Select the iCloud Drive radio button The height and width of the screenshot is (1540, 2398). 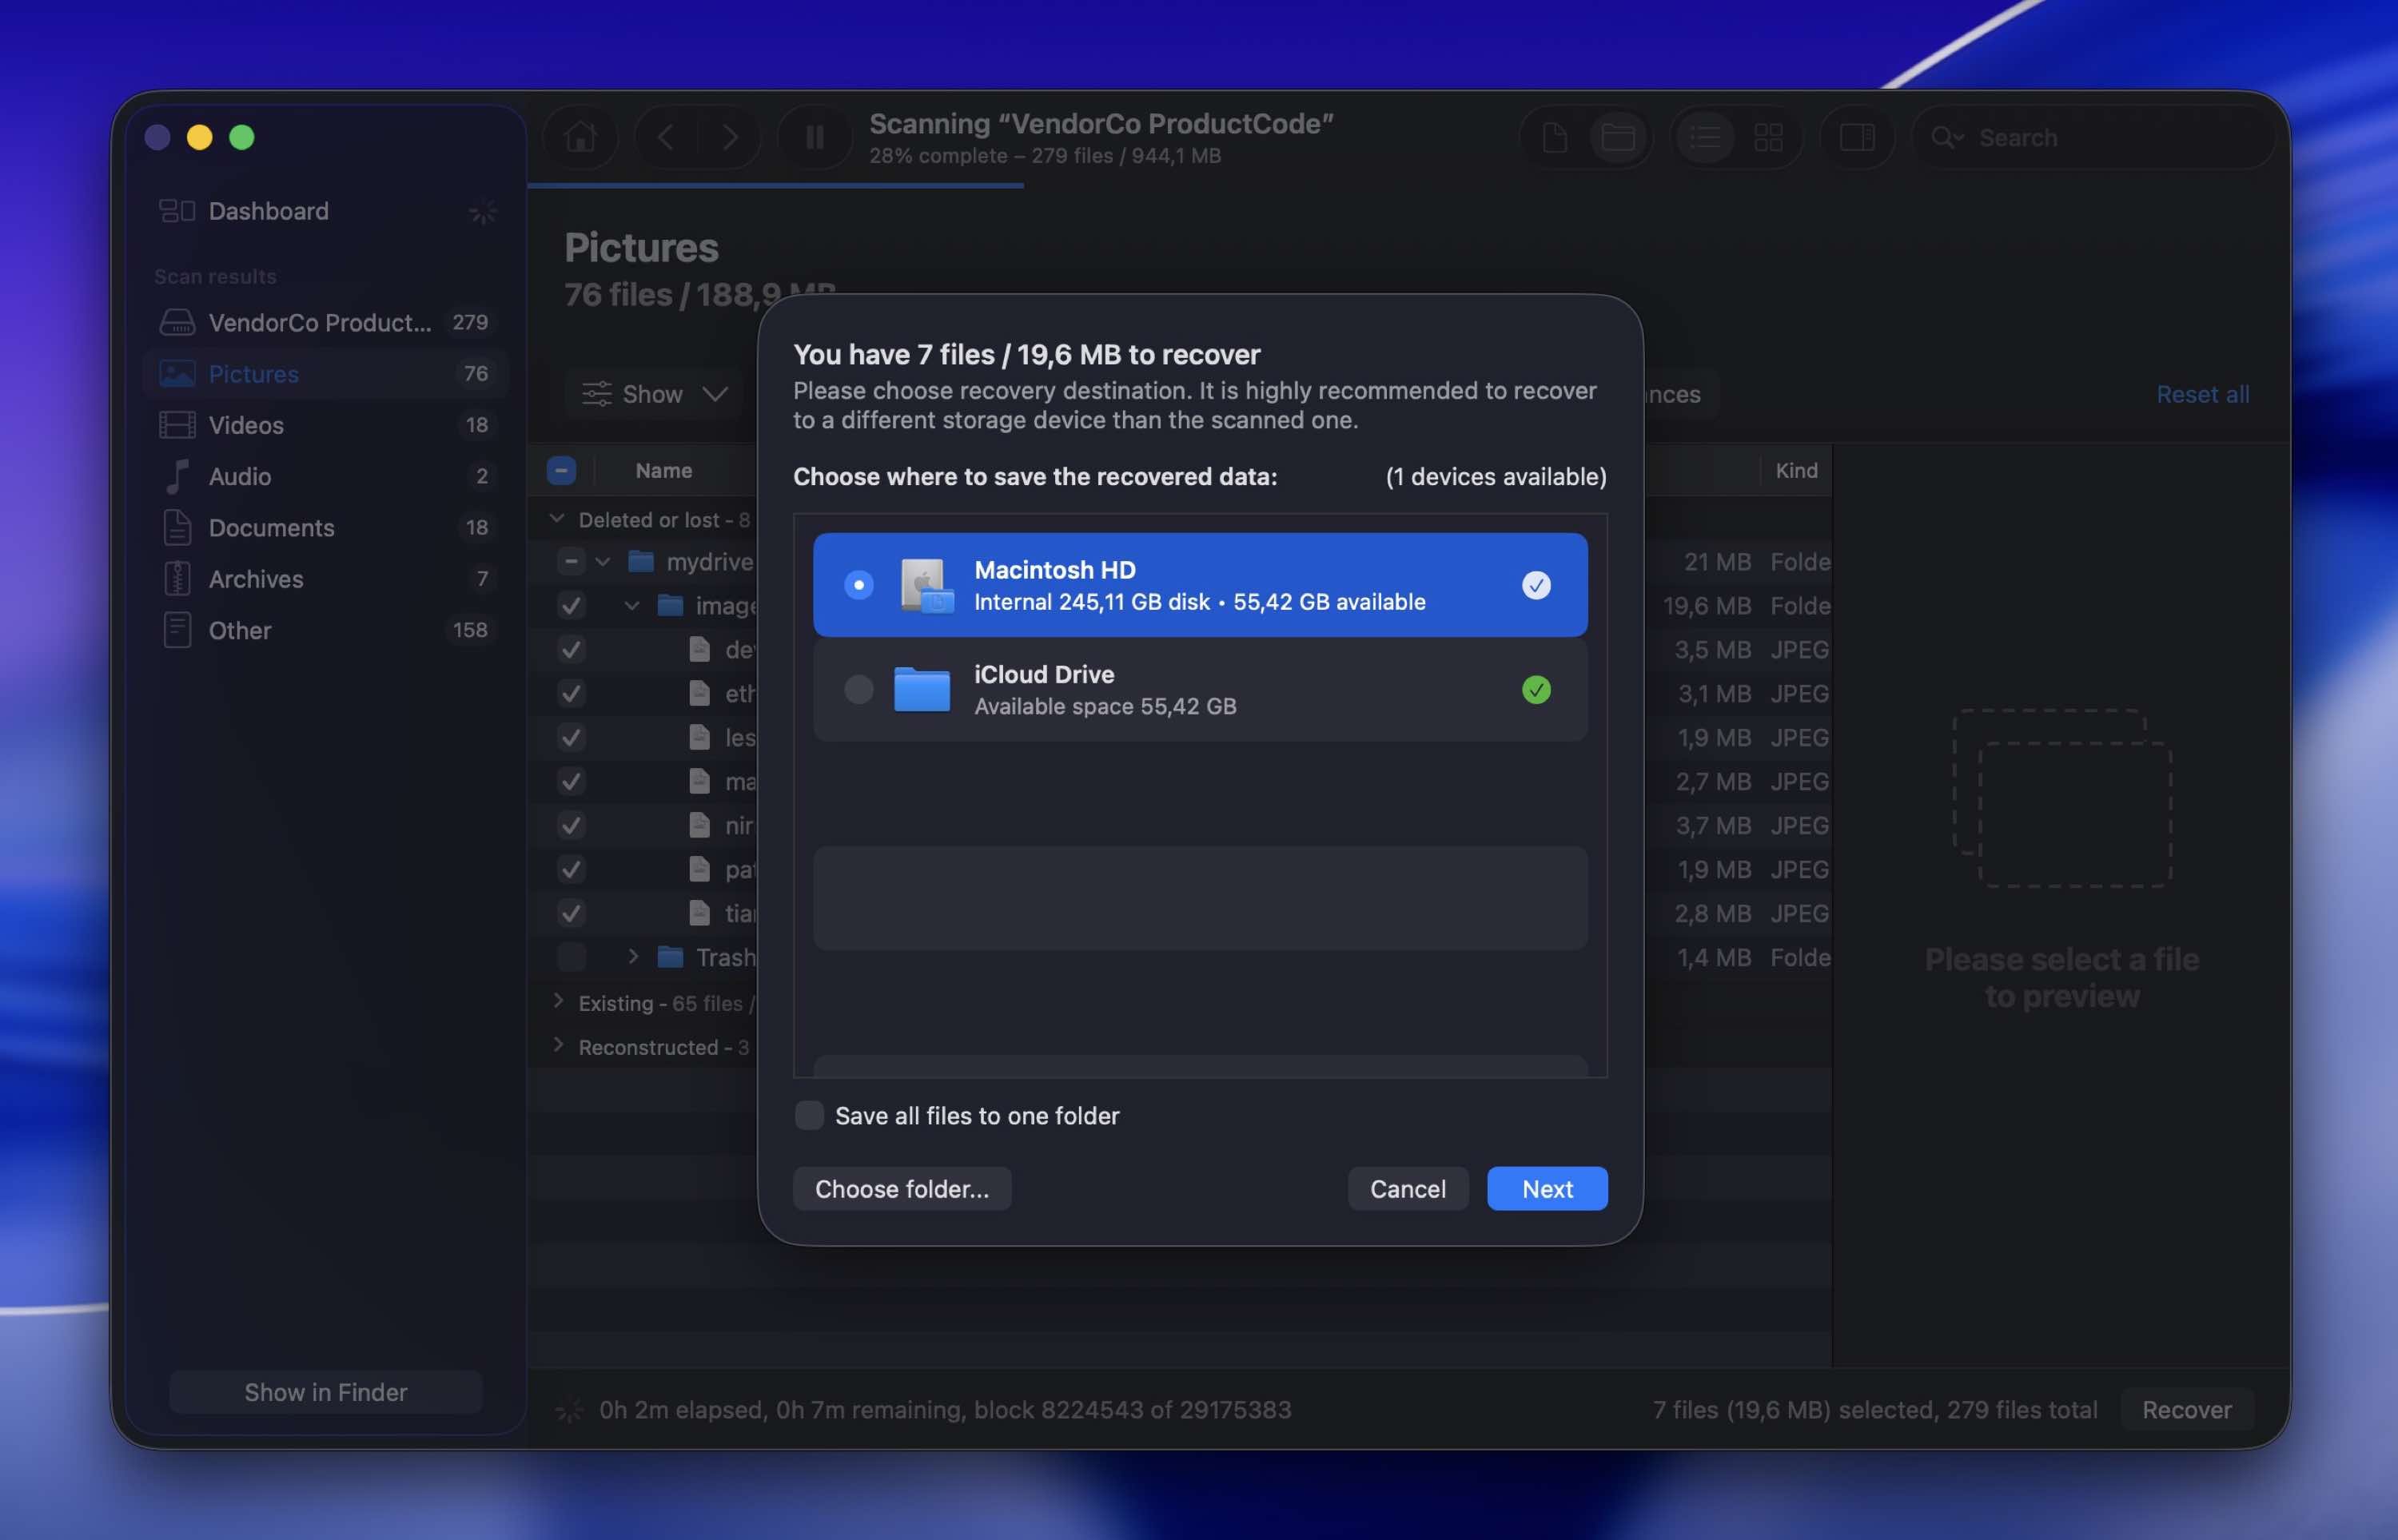[x=858, y=689]
